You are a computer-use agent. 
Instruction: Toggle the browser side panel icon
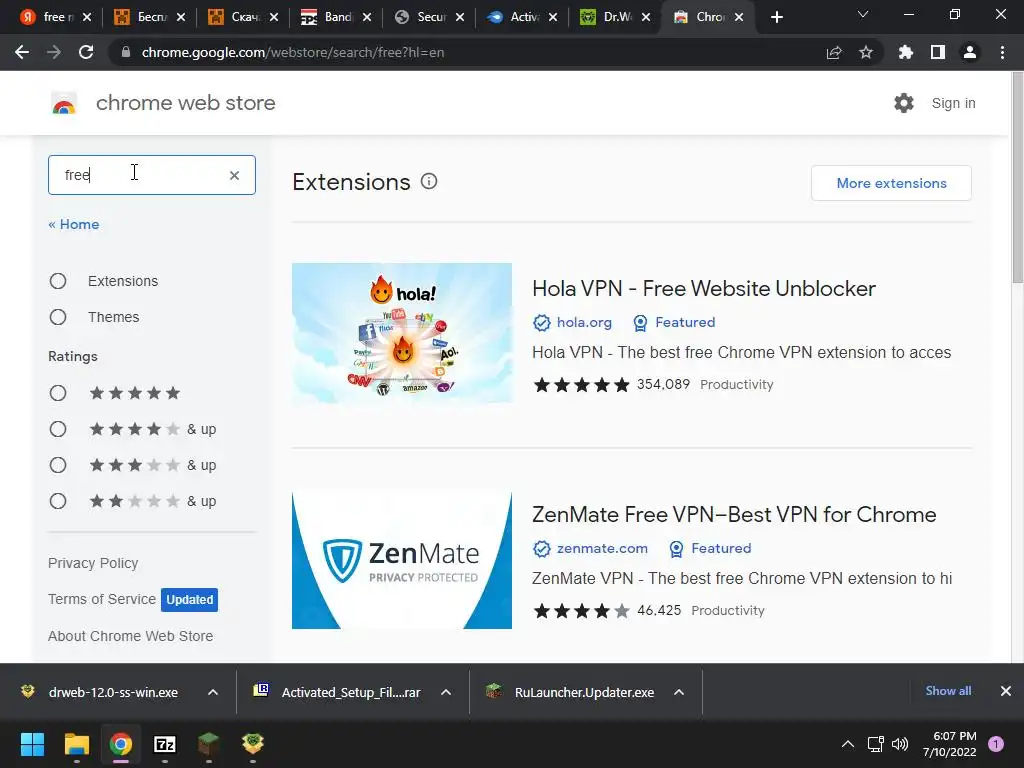(938, 52)
